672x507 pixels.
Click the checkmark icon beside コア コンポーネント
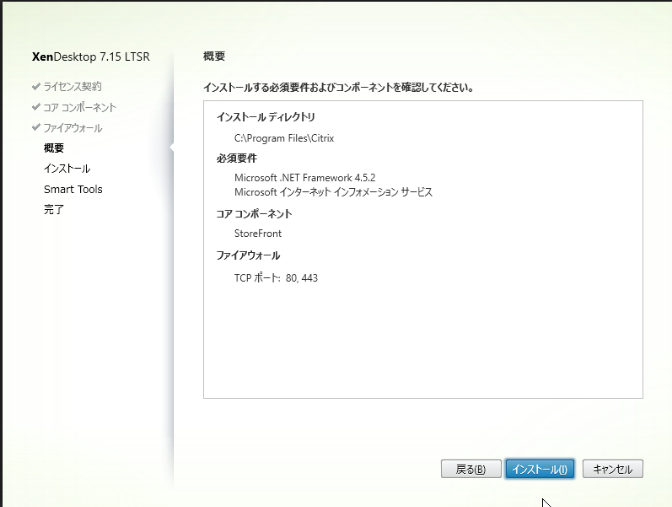click(x=36, y=107)
